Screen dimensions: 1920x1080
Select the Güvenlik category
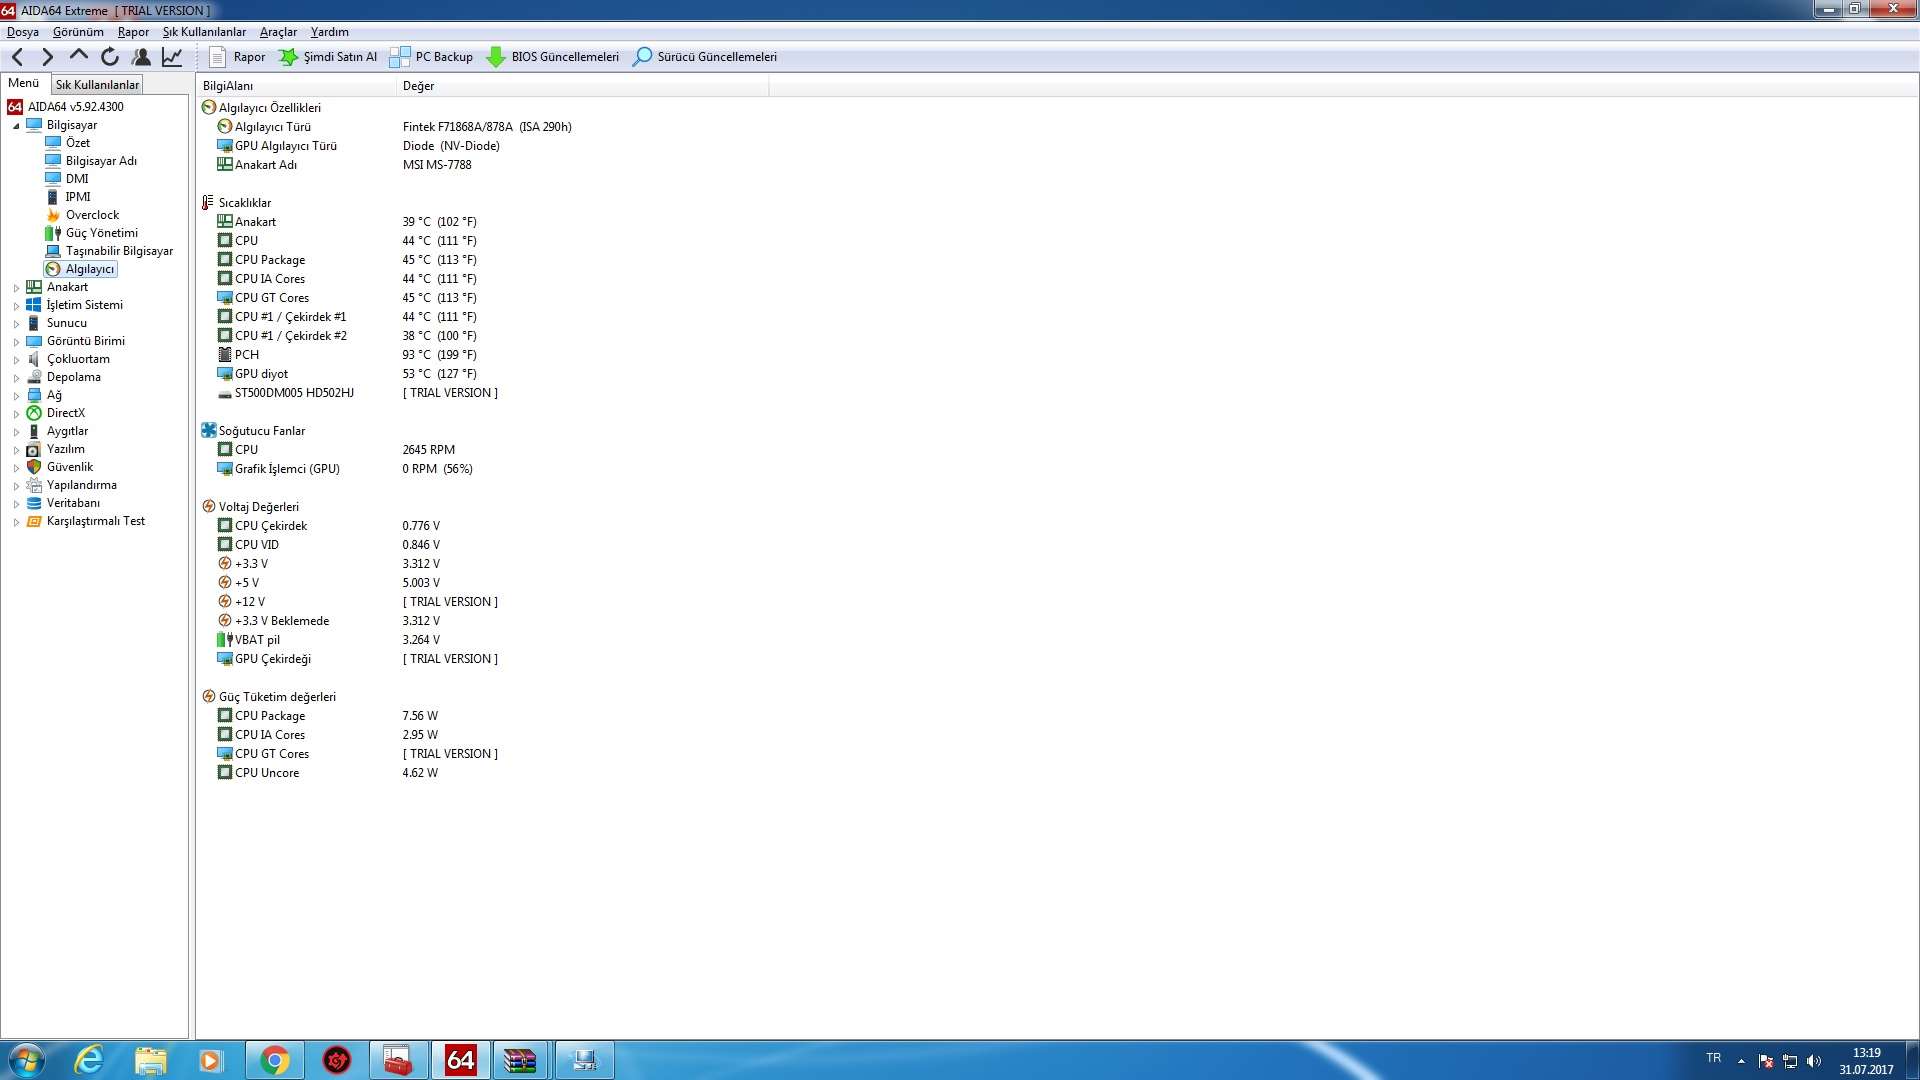pos(69,467)
